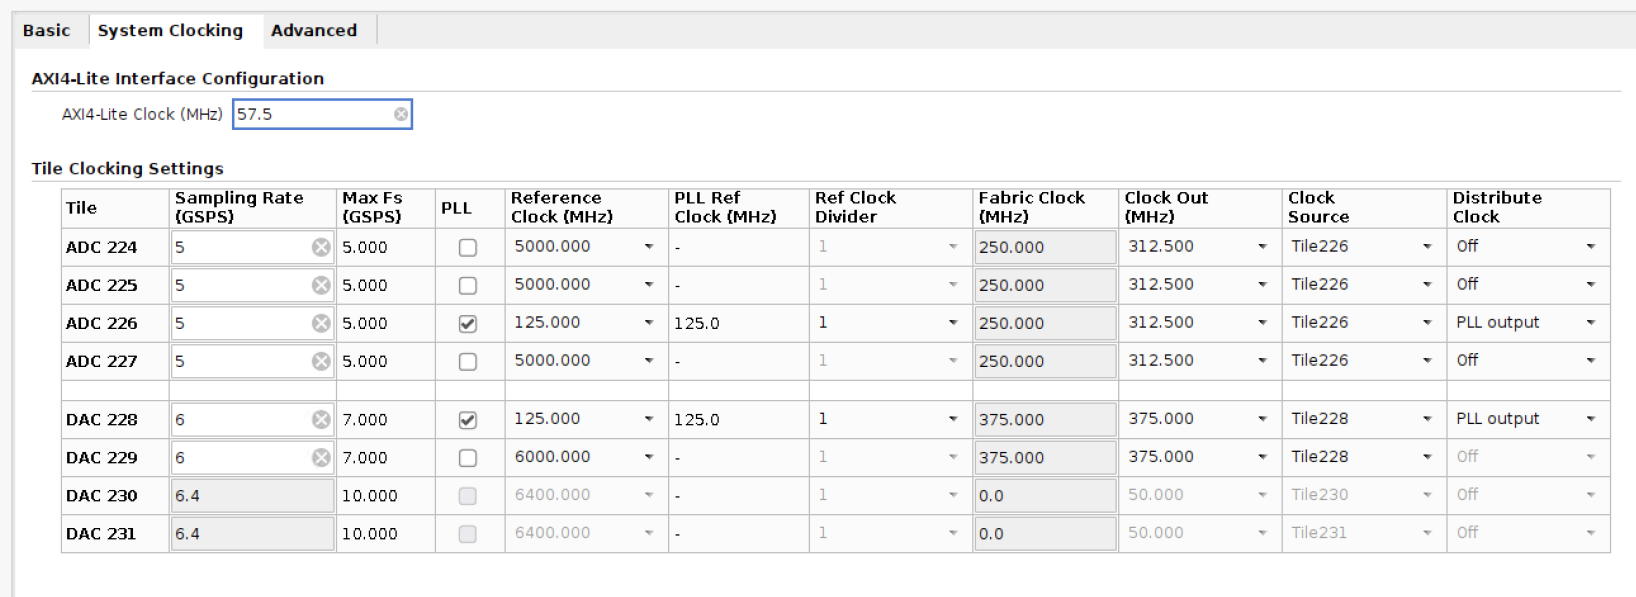
Task: Open ADC 226 Ref Clock Divider dropdown
Action: pyautogui.click(x=952, y=322)
